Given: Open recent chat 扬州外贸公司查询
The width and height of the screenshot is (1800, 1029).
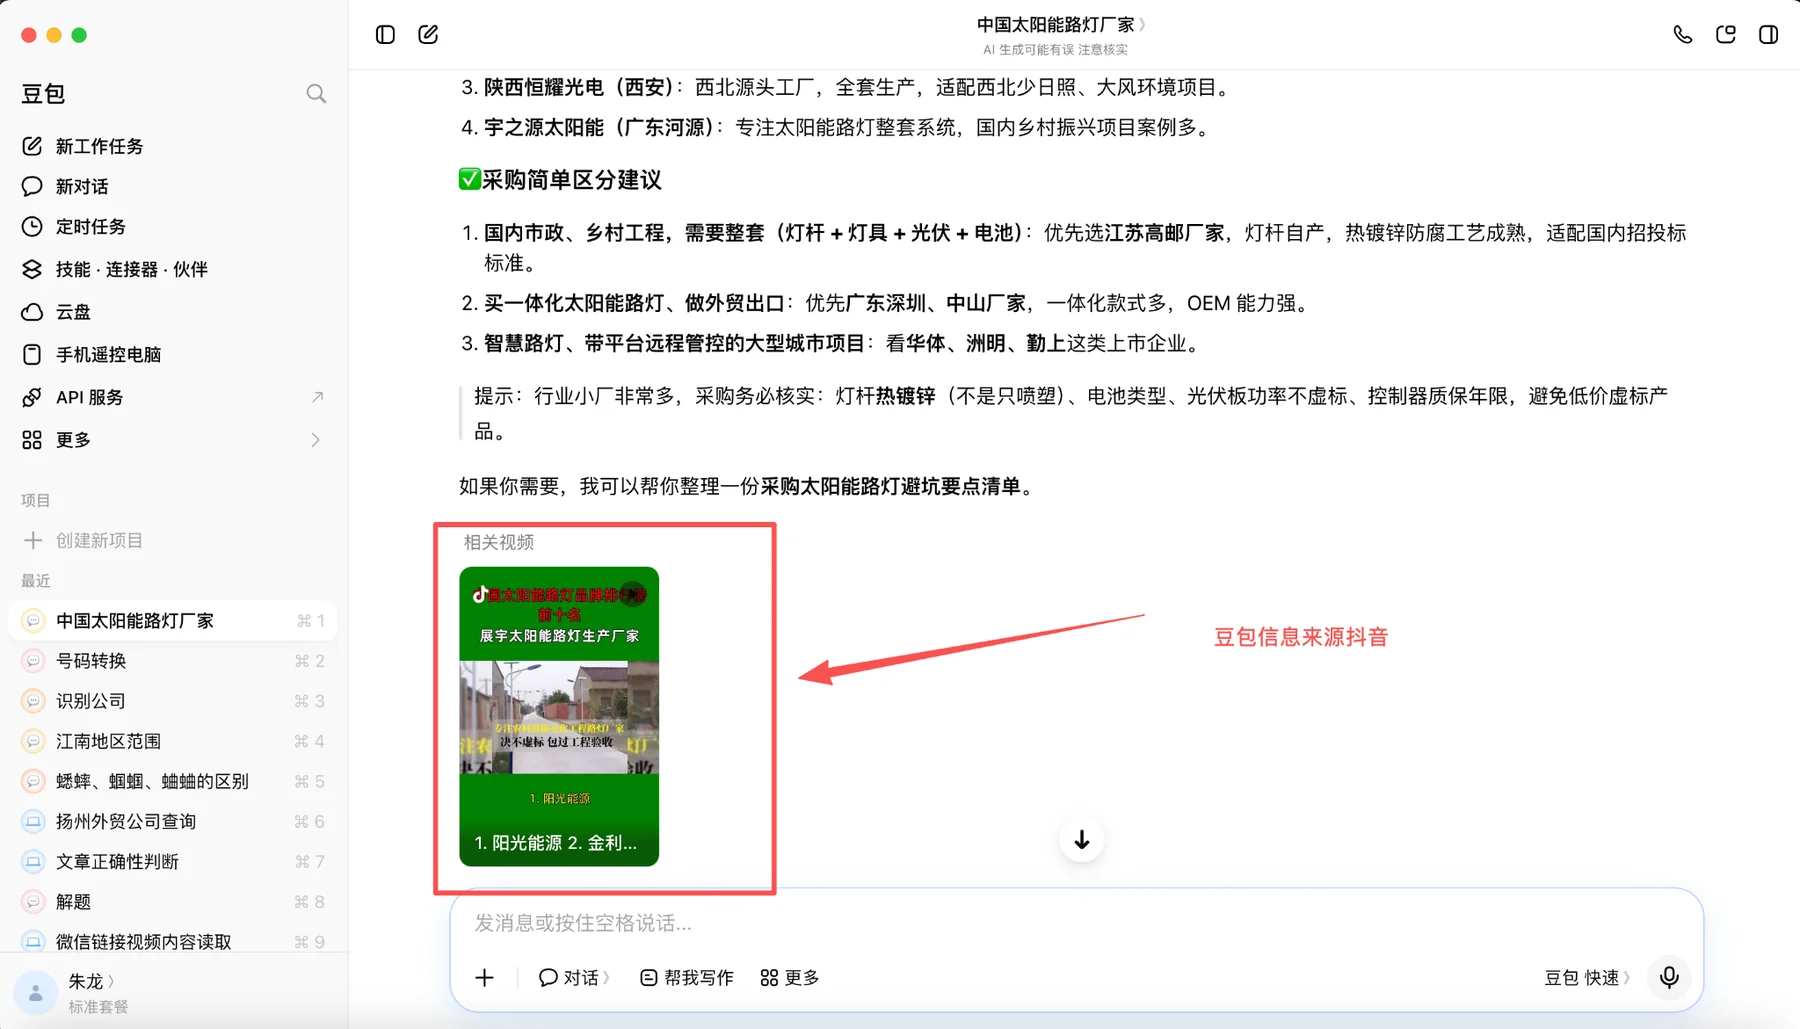Looking at the screenshot, I should click(172, 821).
